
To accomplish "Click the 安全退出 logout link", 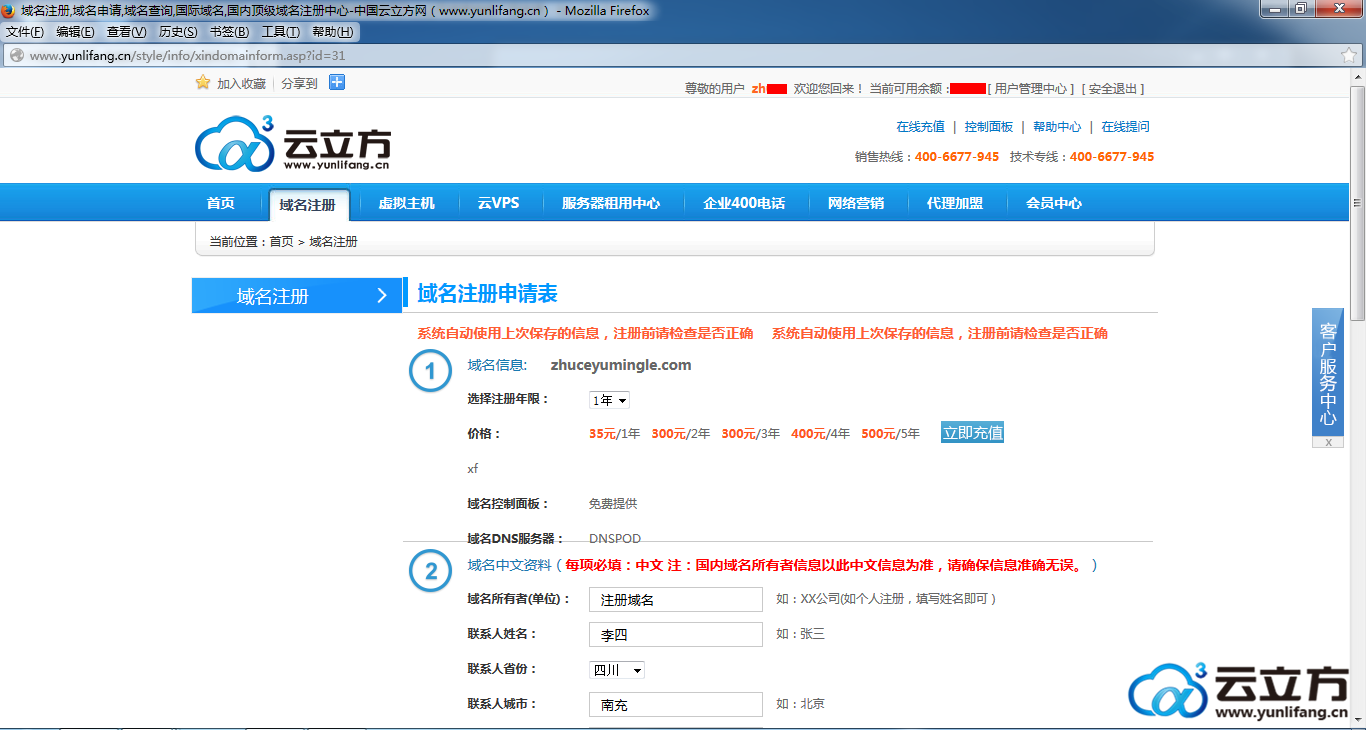I will pyautogui.click(x=1113, y=89).
